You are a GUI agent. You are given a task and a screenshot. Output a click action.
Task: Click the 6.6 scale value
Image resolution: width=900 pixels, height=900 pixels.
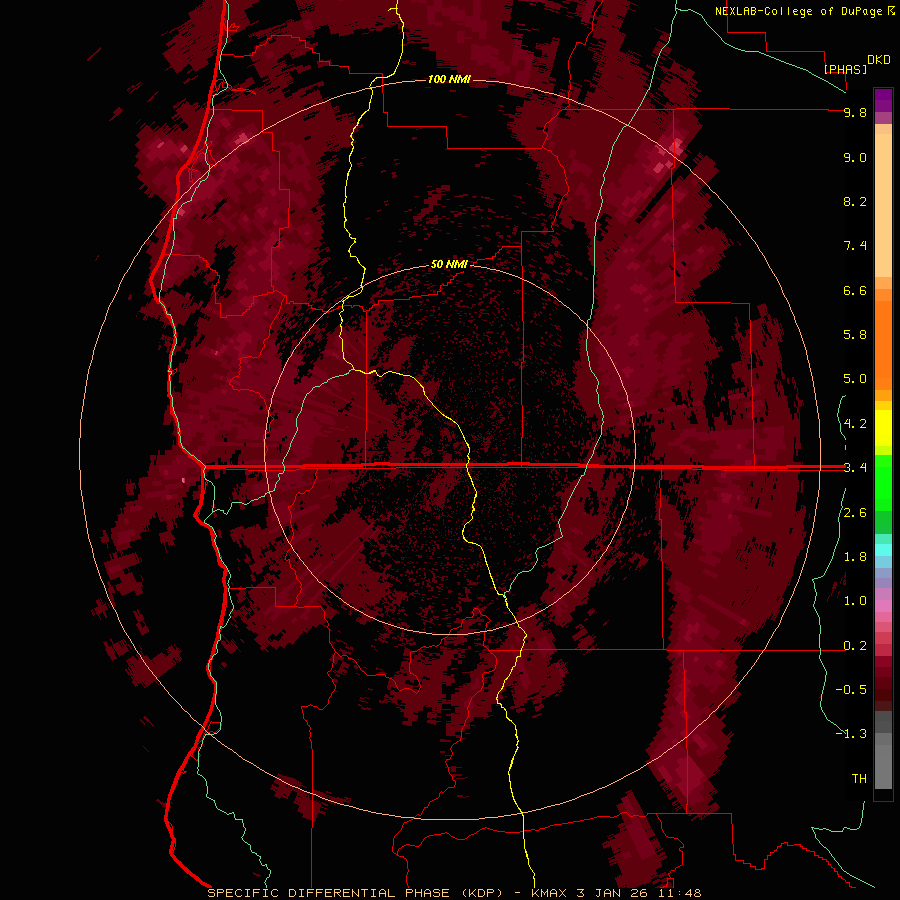[855, 290]
